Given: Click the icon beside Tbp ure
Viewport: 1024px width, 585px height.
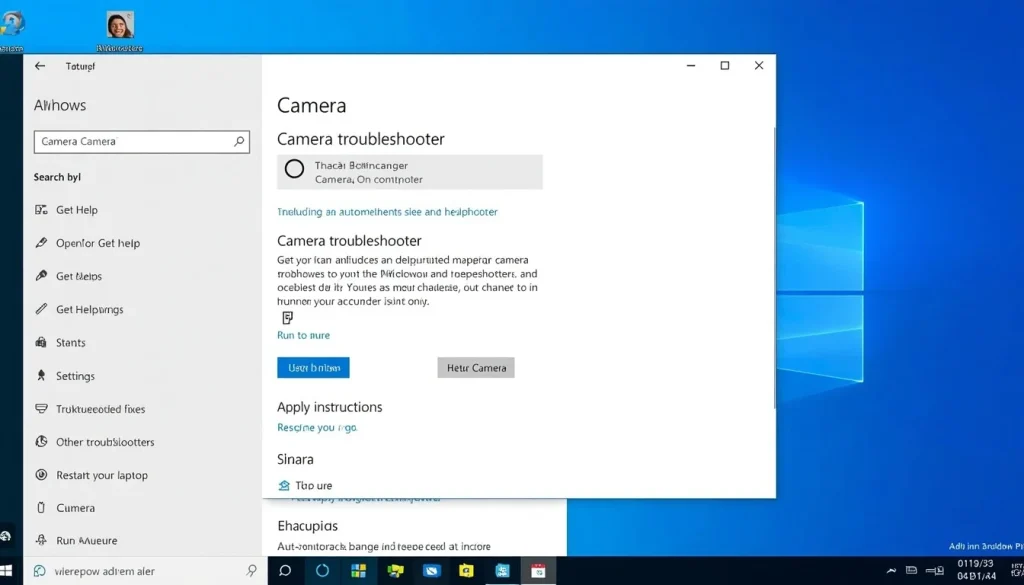Looking at the screenshot, I should (284, 485).
